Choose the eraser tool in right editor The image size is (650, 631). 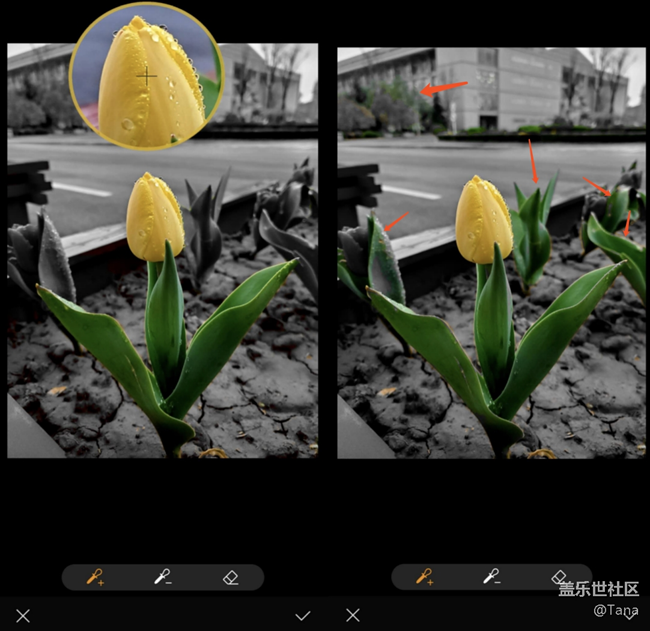(x=559, y=576)
